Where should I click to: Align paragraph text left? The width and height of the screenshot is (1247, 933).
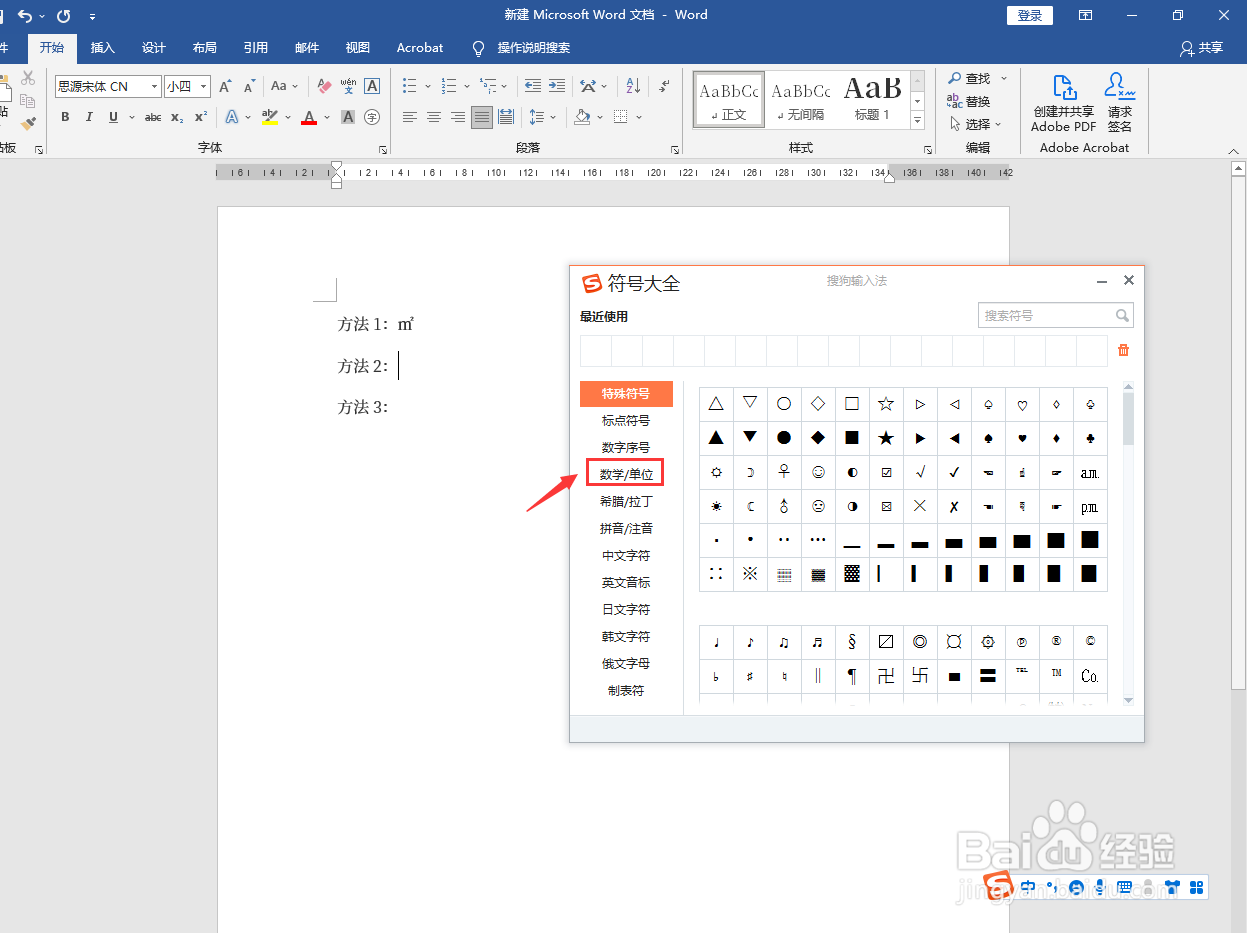(x=410, y=117)
